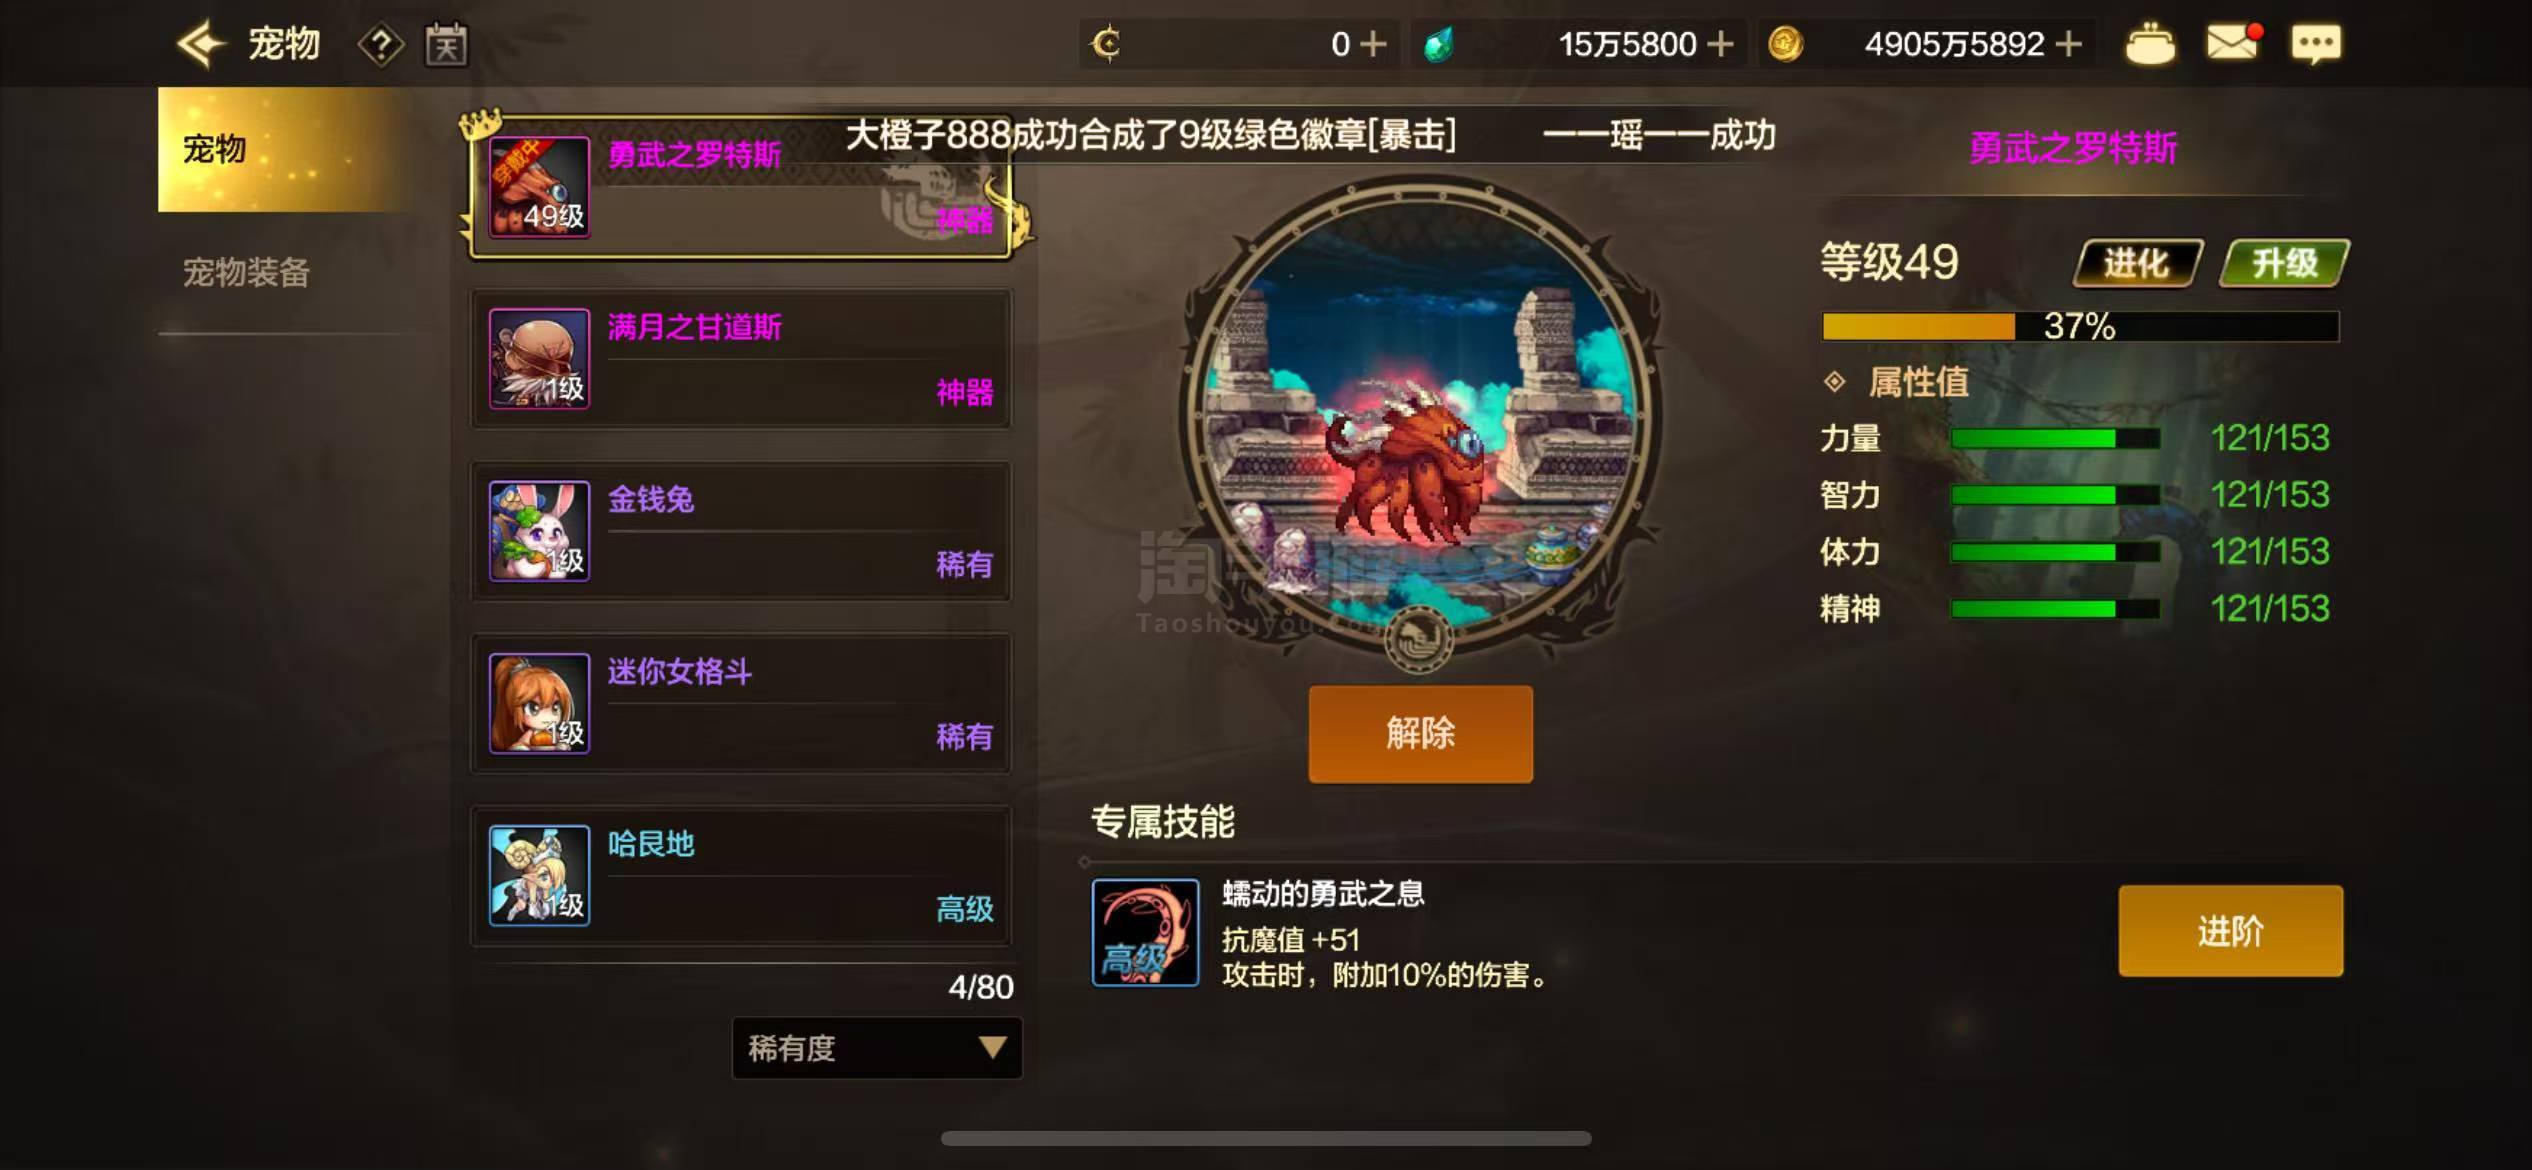Tap the round emblem below pet portrait

(1419, 639)
